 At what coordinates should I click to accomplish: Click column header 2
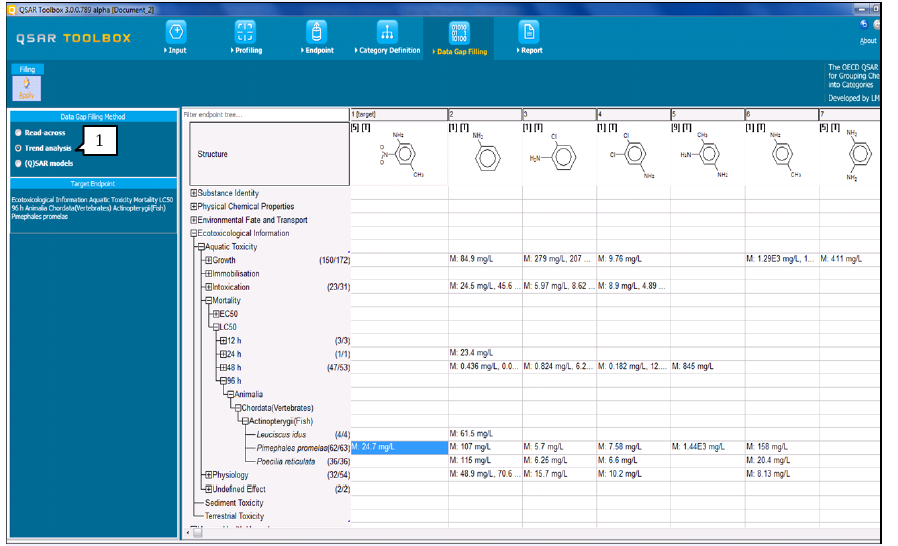point(485,115)
